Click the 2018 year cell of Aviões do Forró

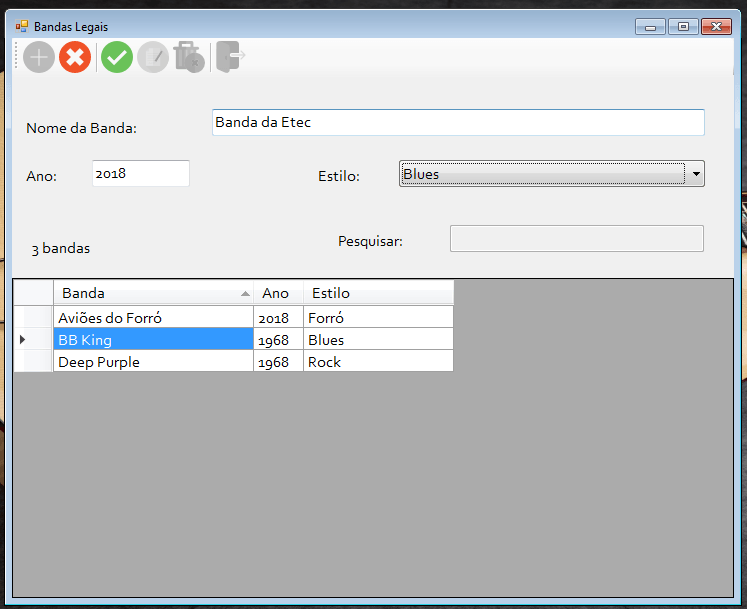tap(278, 318)
